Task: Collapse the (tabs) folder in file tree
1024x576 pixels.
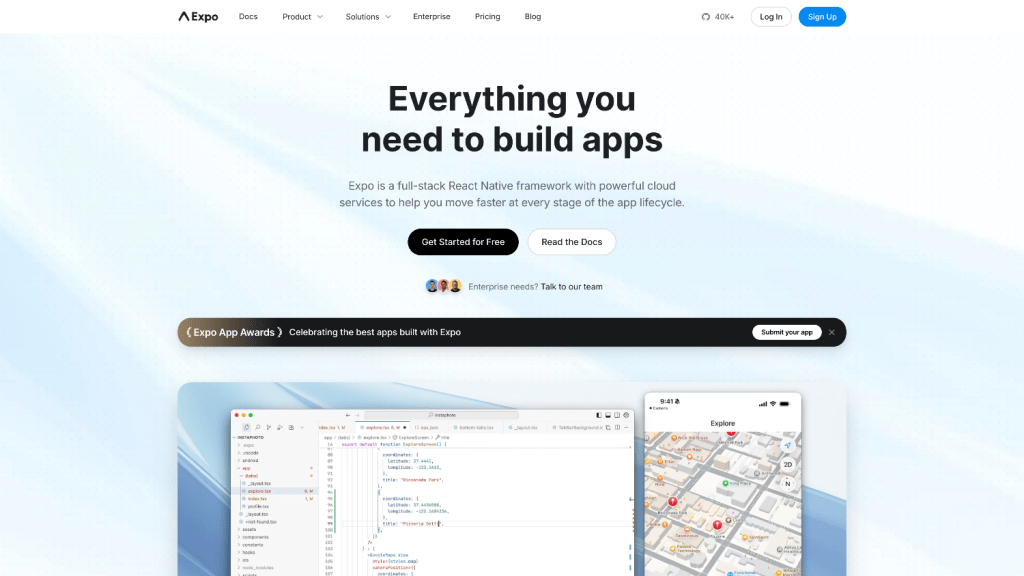Action: tap(251, 476)
